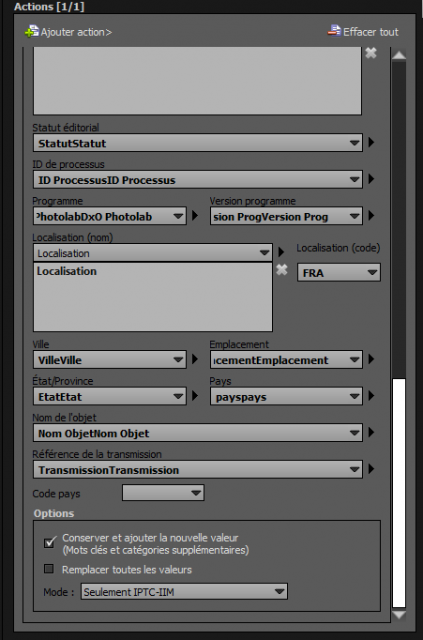The height and width of the screenshot is (640, 423).
Task: Uncheck Conserver et ajouter la nouvelle valeur
Action: 50,542
